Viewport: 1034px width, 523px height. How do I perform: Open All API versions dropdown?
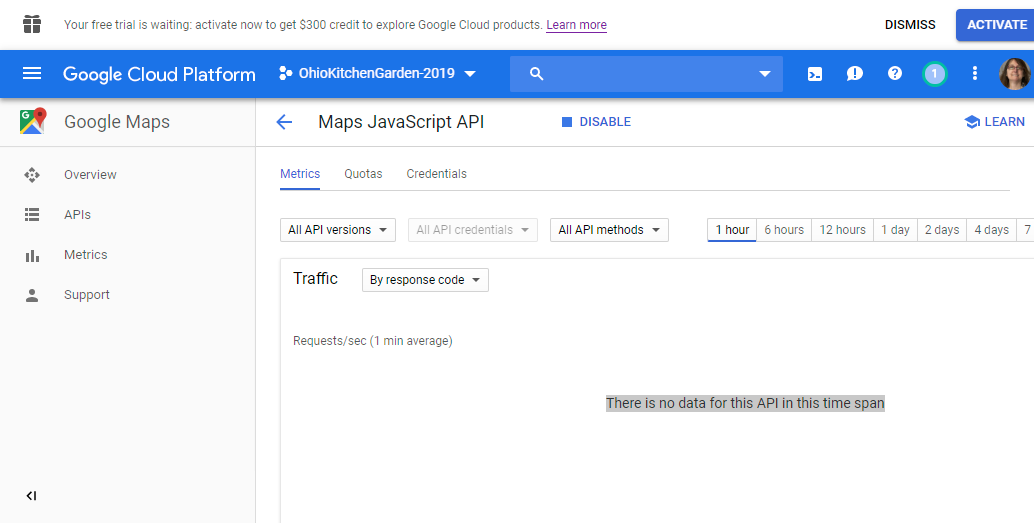pyautogui.click(x=338, y=230)
